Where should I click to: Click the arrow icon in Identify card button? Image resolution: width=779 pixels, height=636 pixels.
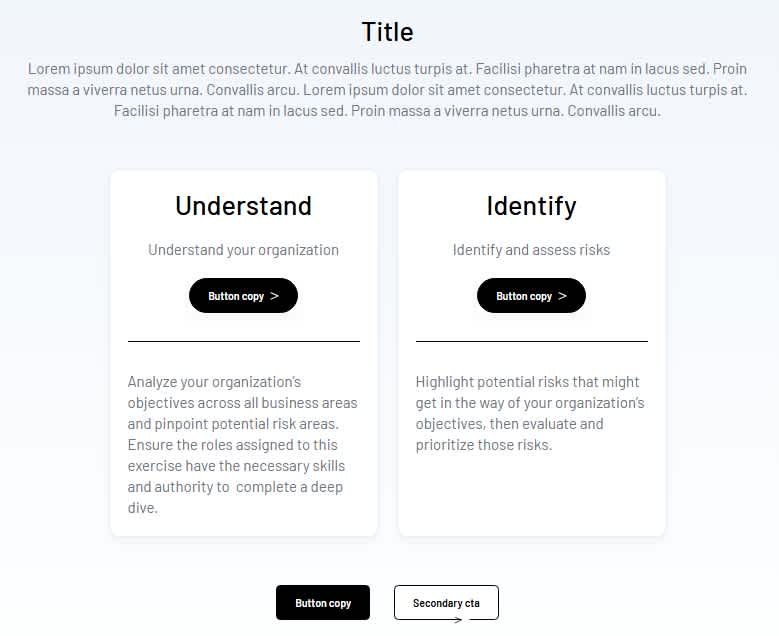pos(562,296)
